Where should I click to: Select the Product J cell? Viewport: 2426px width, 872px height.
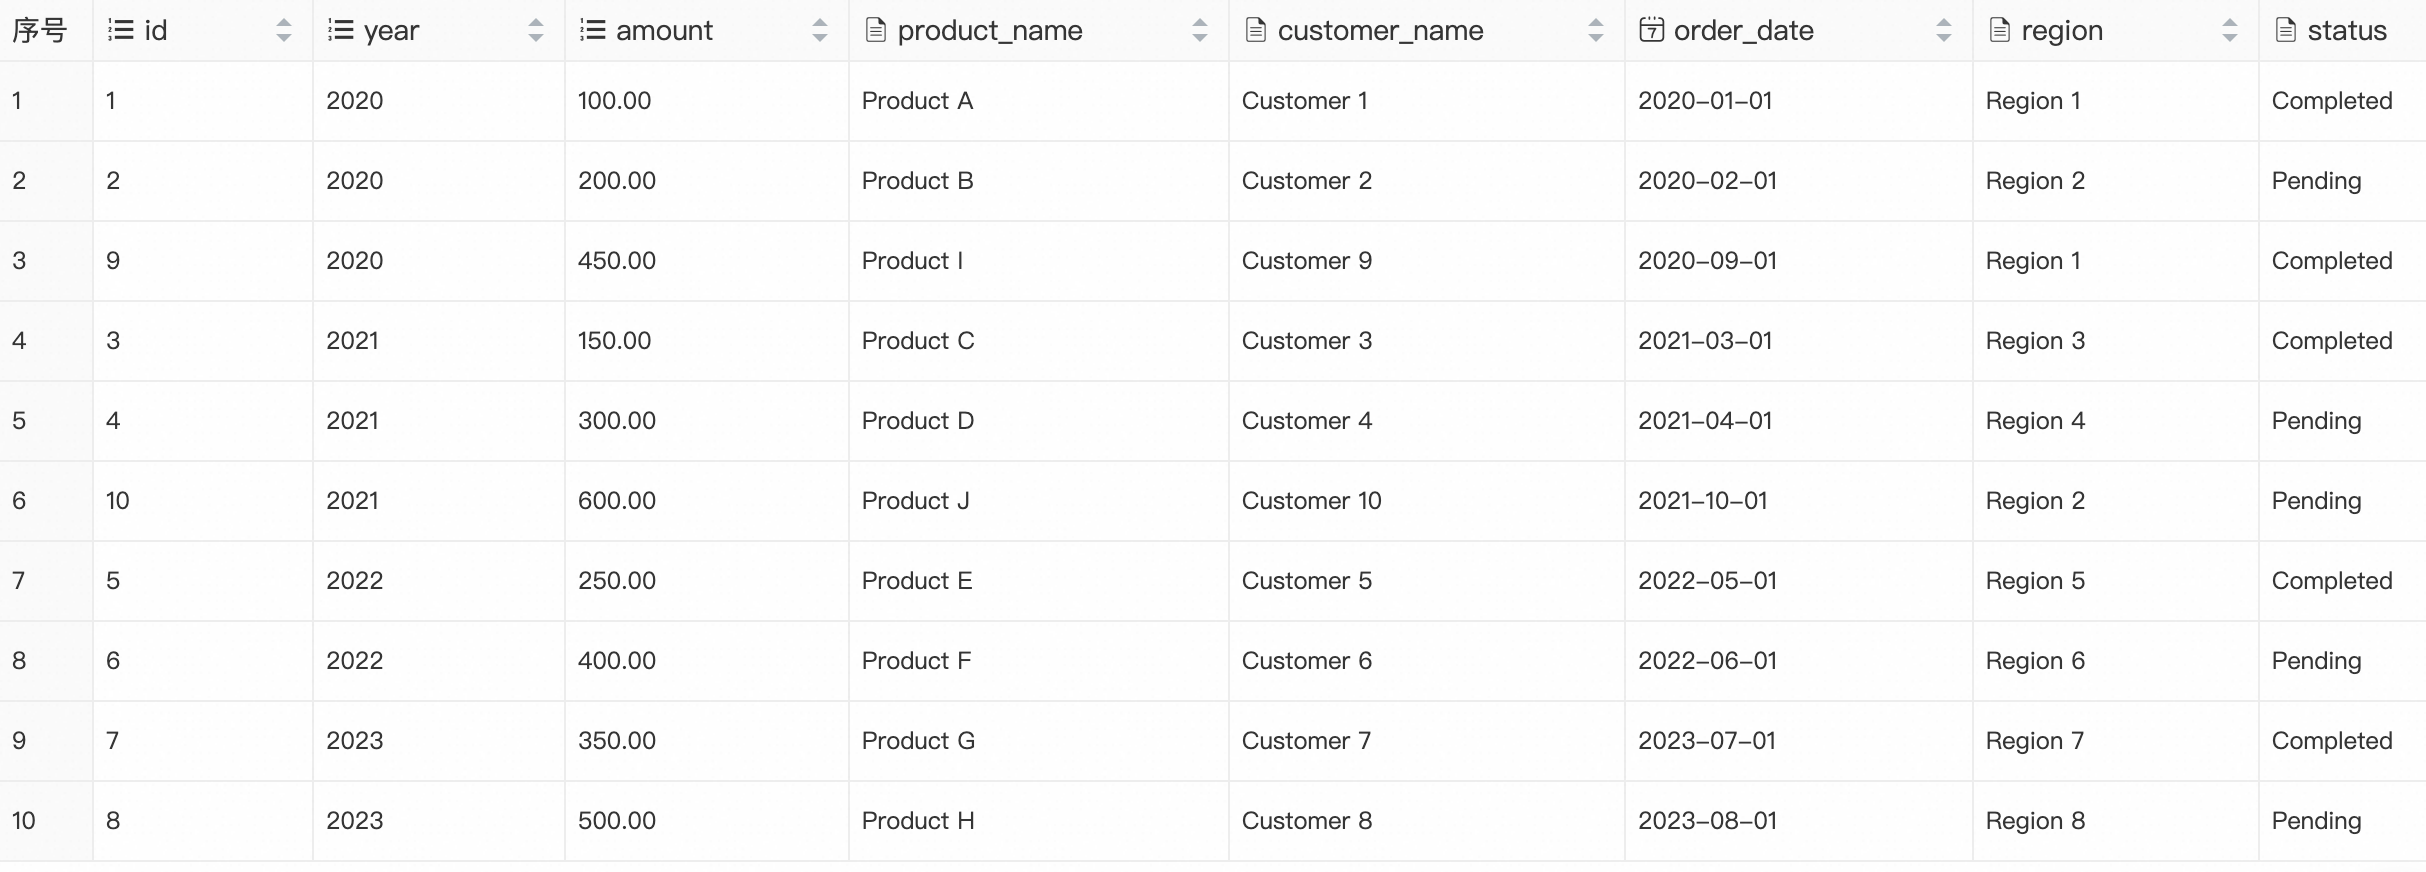pos(915,500)
